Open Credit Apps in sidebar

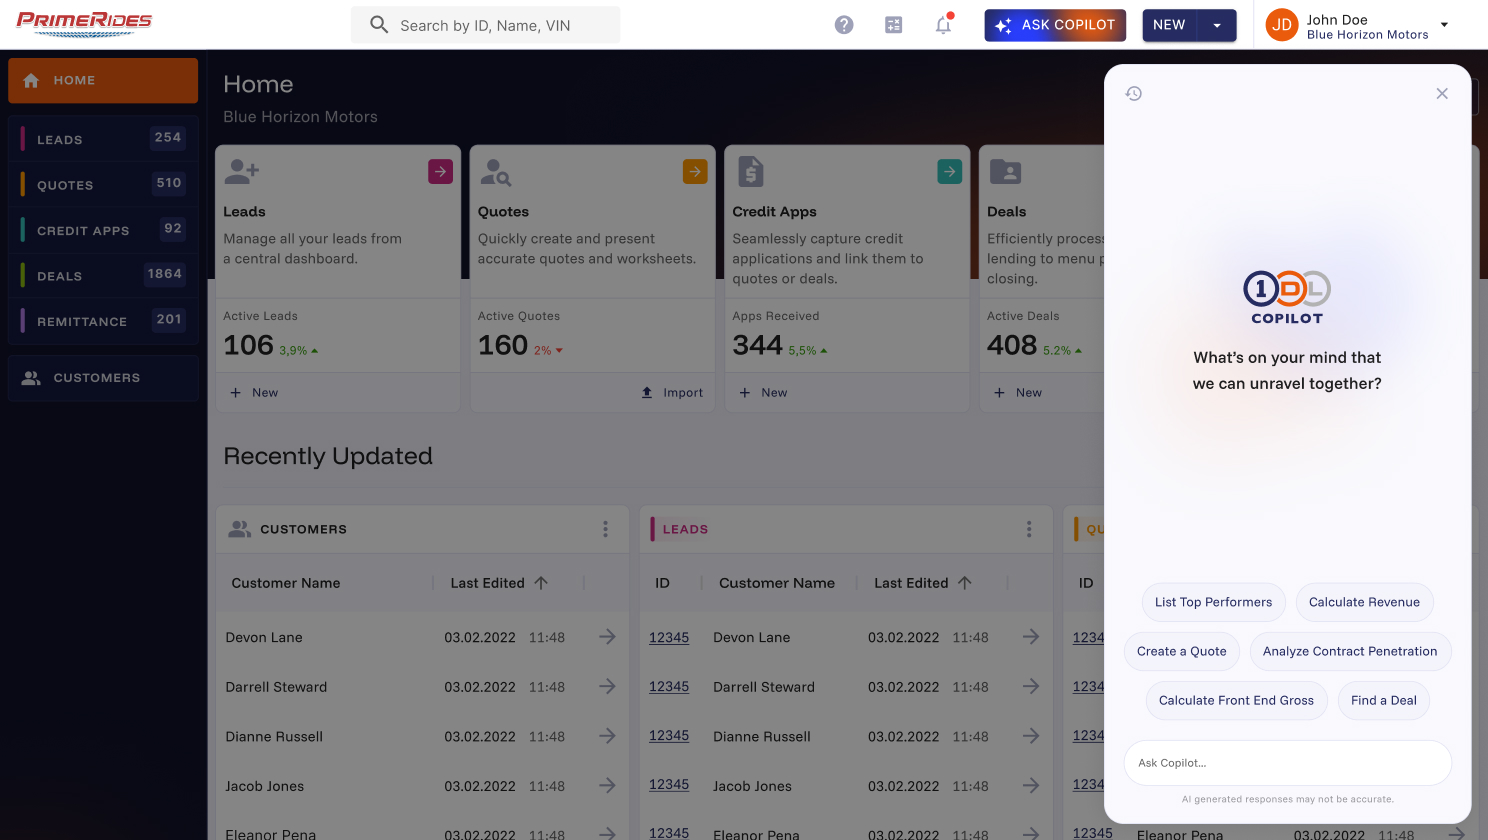[x=103, y=230]
